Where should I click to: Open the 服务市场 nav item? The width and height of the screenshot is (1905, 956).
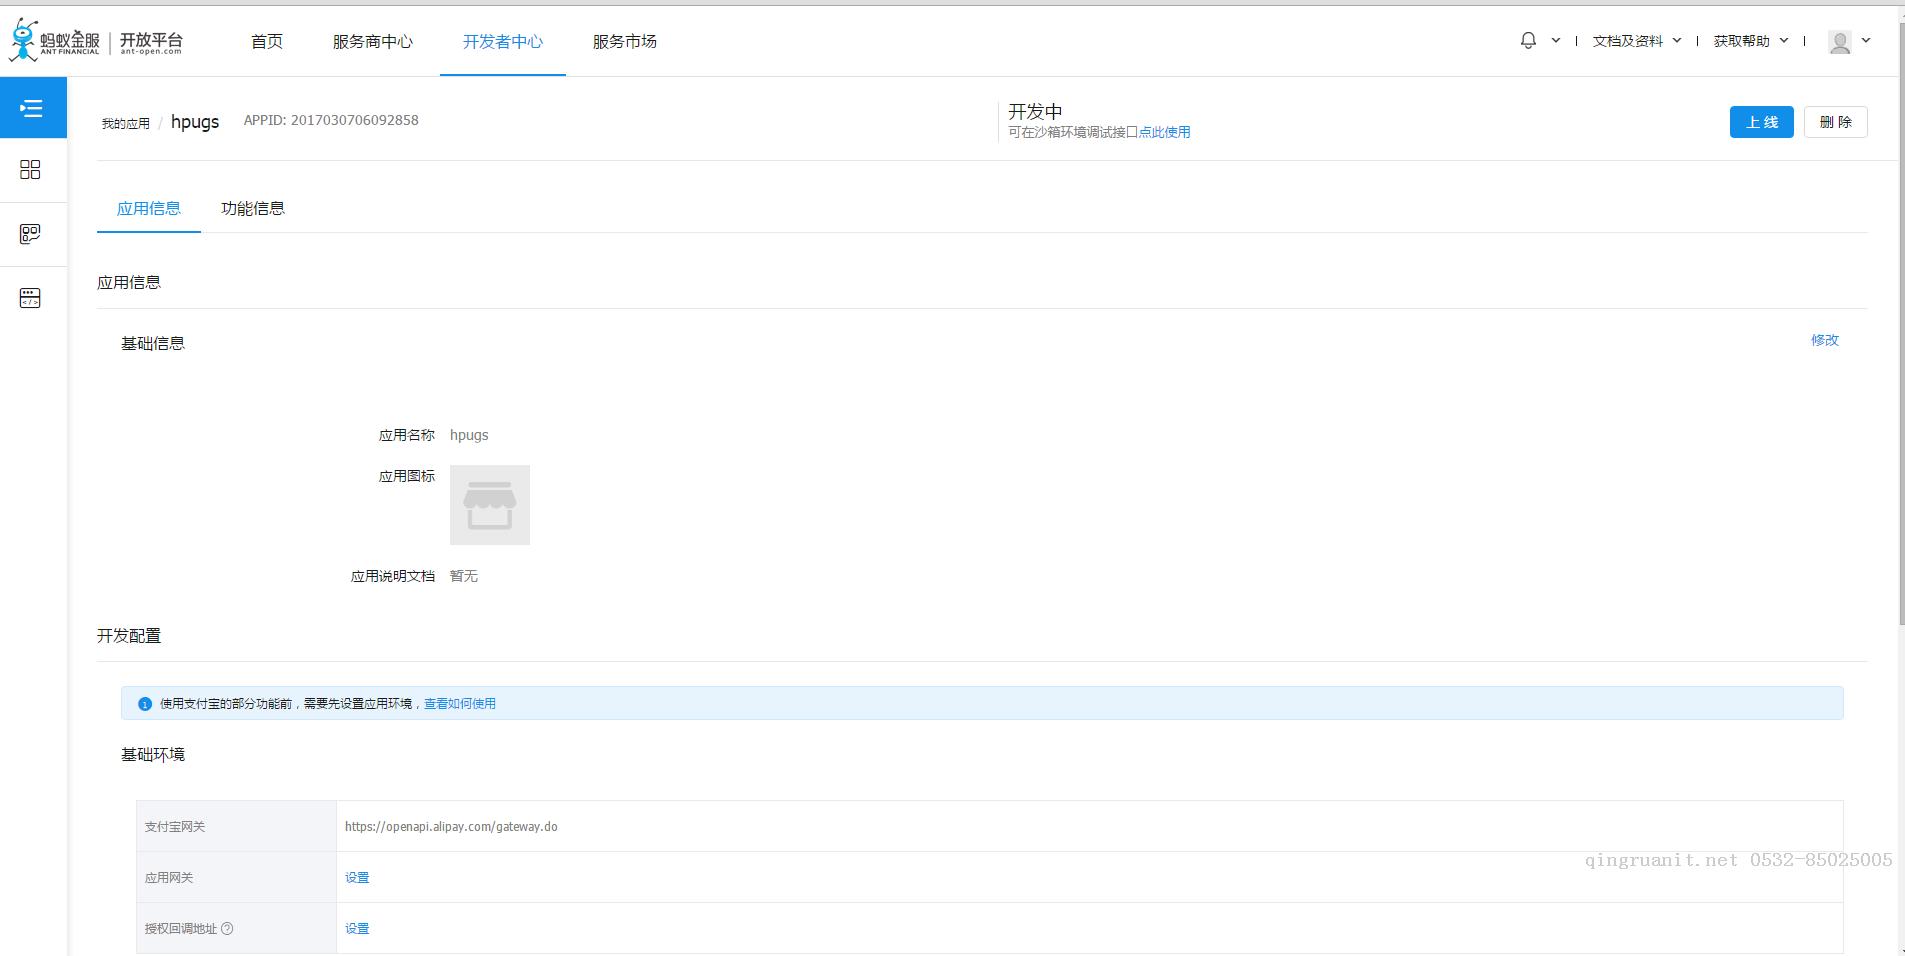[625, 41]
